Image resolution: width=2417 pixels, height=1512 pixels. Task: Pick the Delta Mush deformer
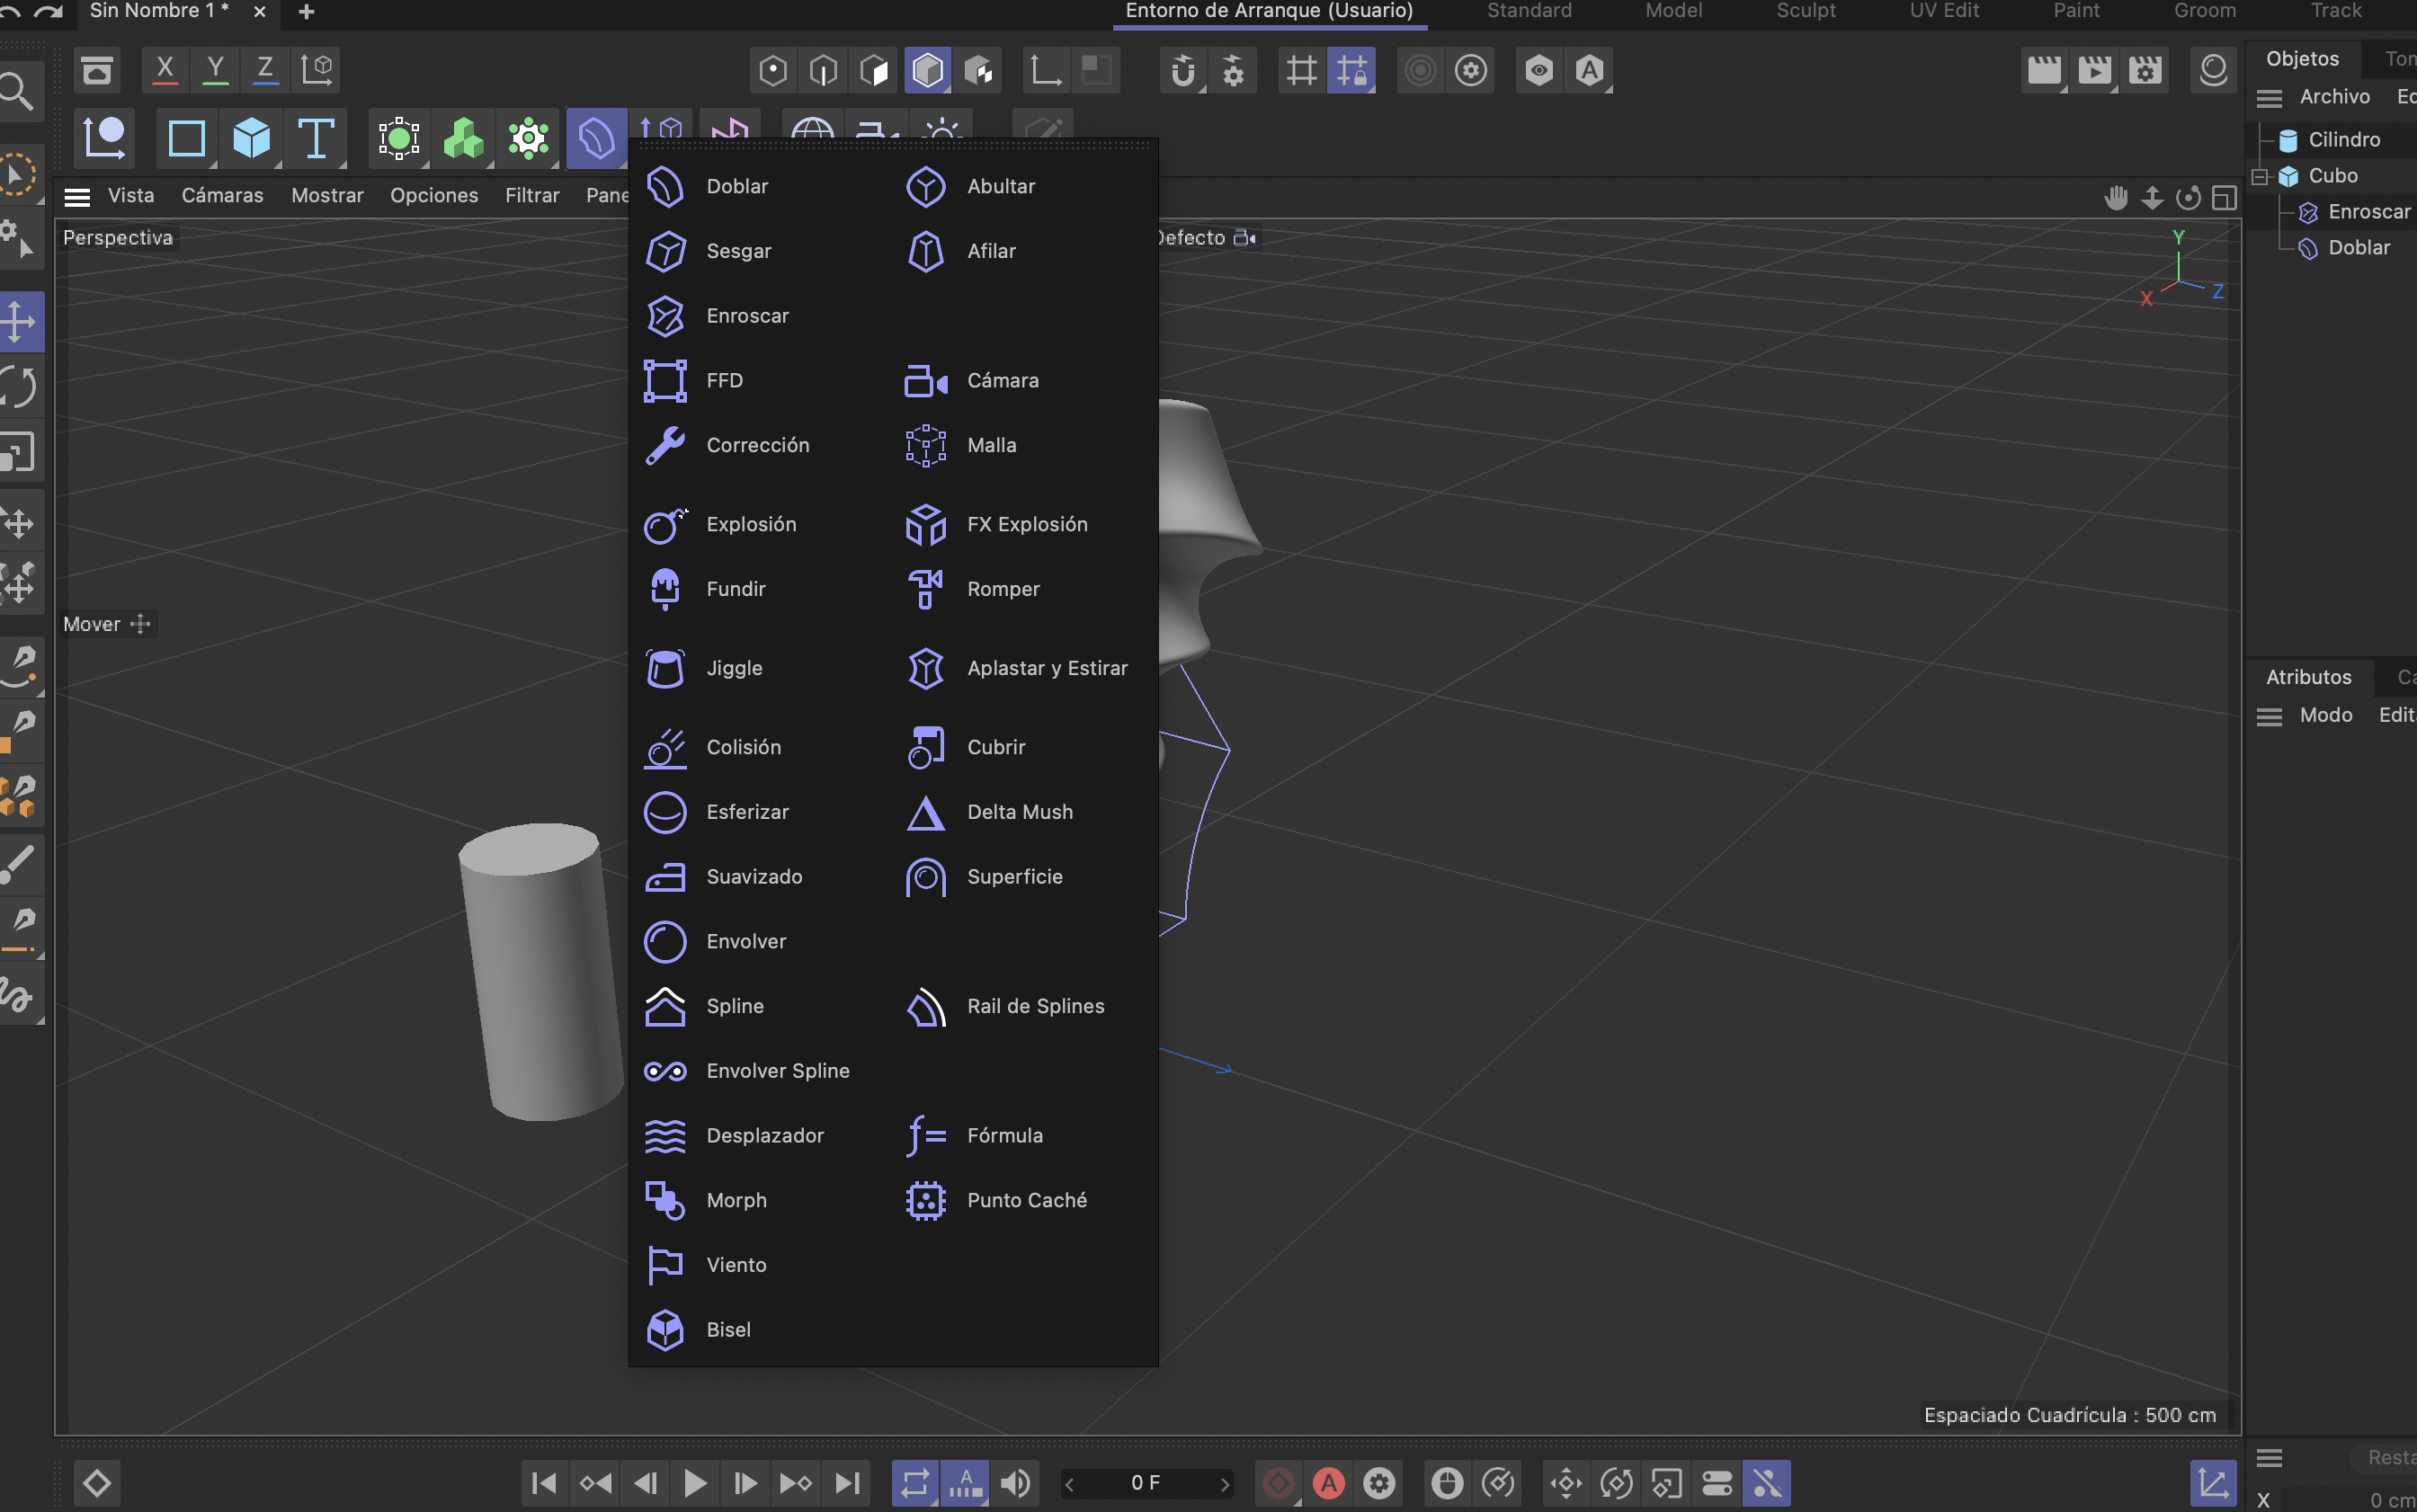(1018, 812)
